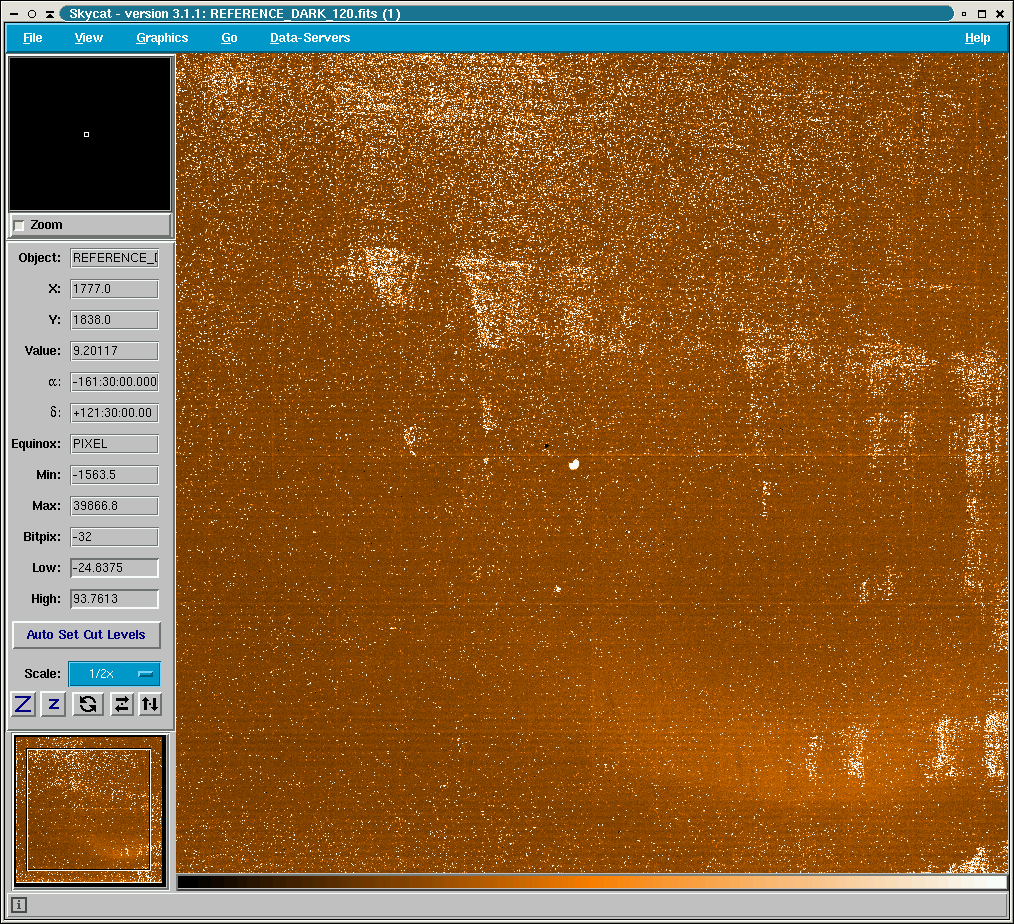The width and height of the screenshot is (1014, 924).
Task: Expand the Go menu
Action: (229, 38)
